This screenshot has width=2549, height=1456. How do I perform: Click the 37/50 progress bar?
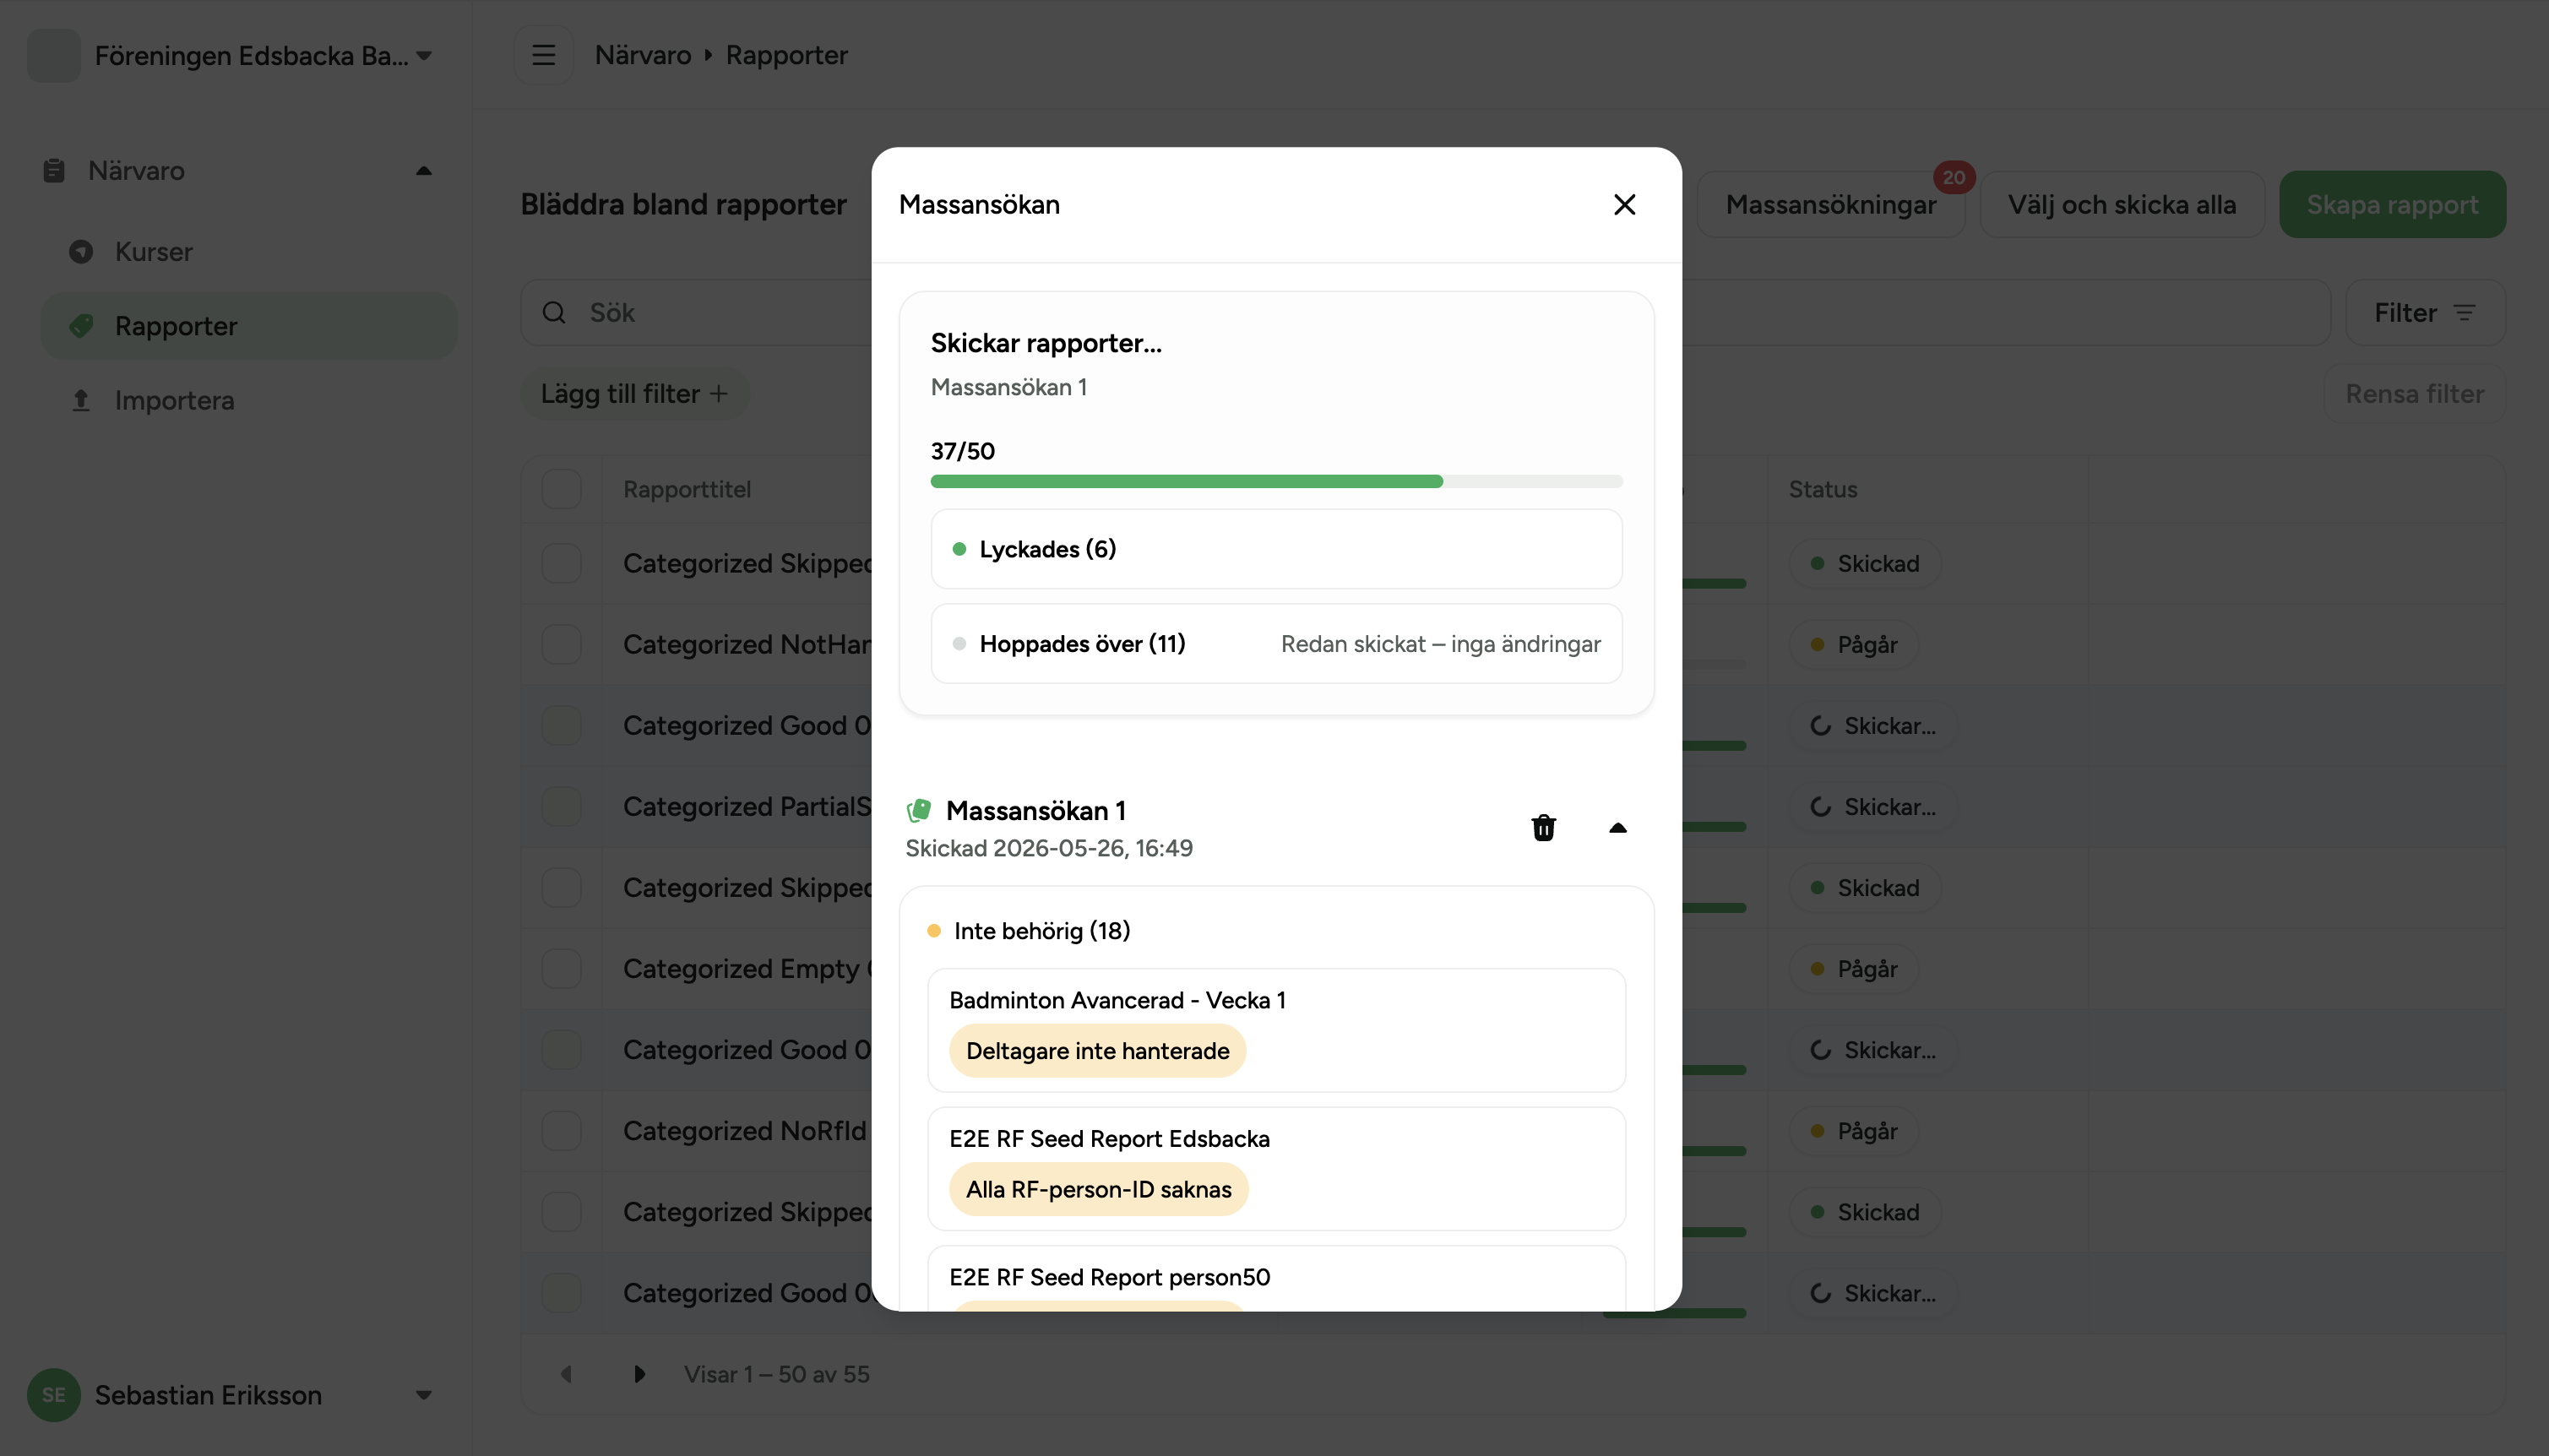coord(1276,481)
